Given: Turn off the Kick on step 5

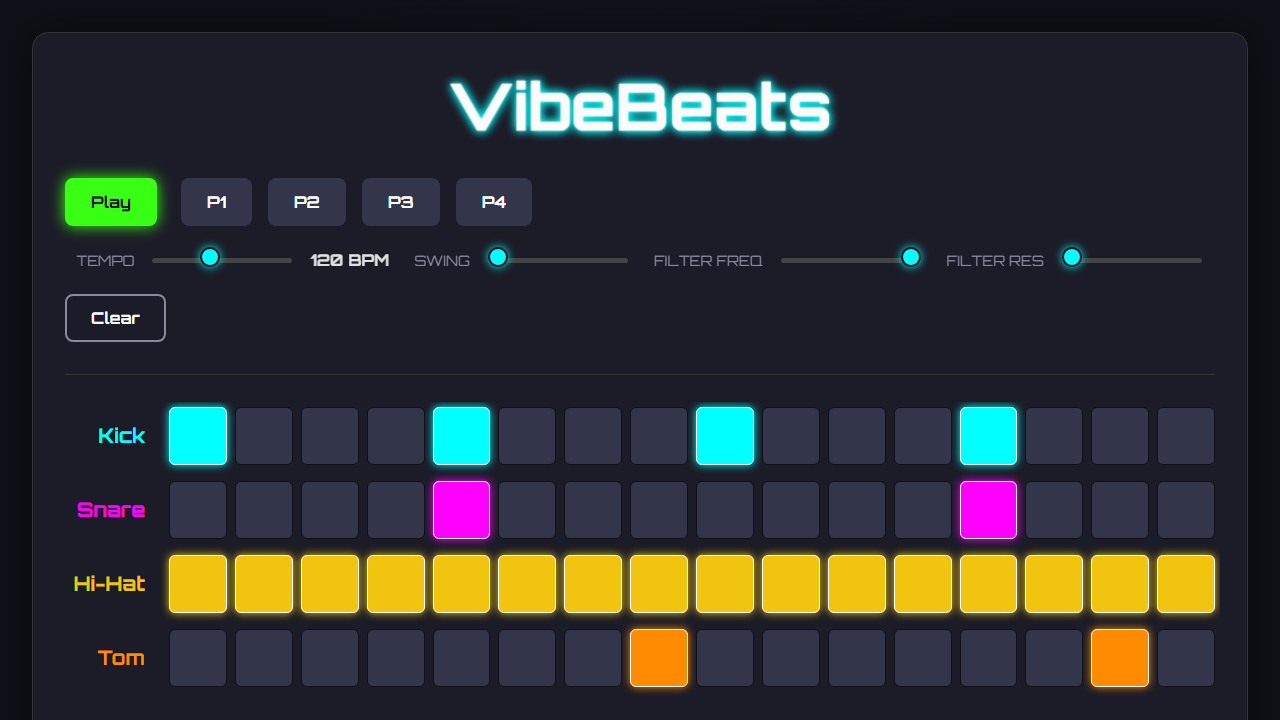Looking at the screenshot, I should tap(461, 435).
